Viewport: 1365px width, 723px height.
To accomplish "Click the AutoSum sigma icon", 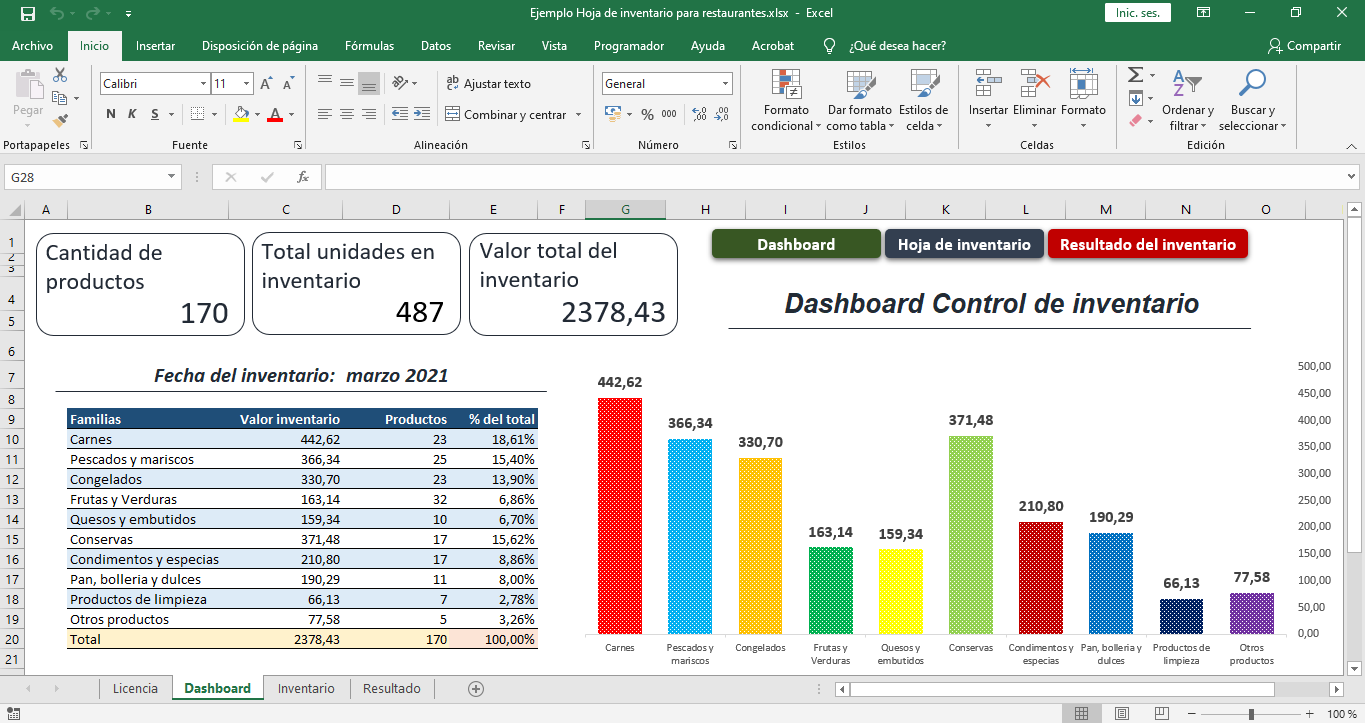I will 1135,76.
